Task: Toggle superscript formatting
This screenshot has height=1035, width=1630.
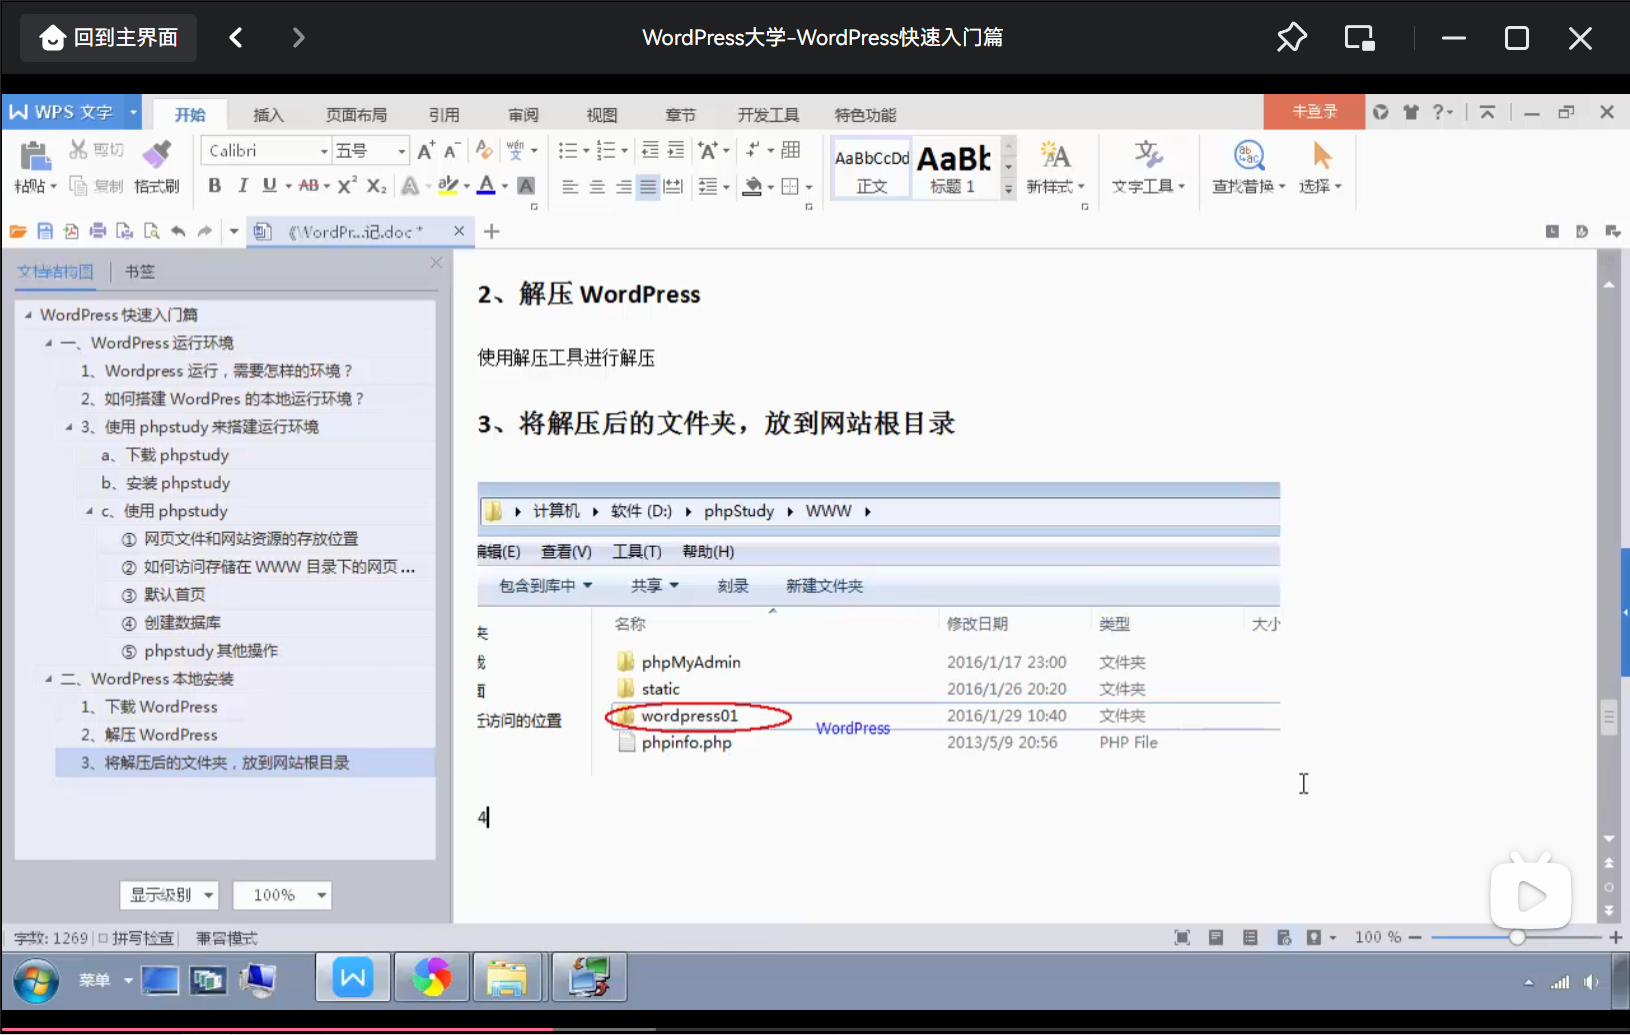Action: [347, 185]
